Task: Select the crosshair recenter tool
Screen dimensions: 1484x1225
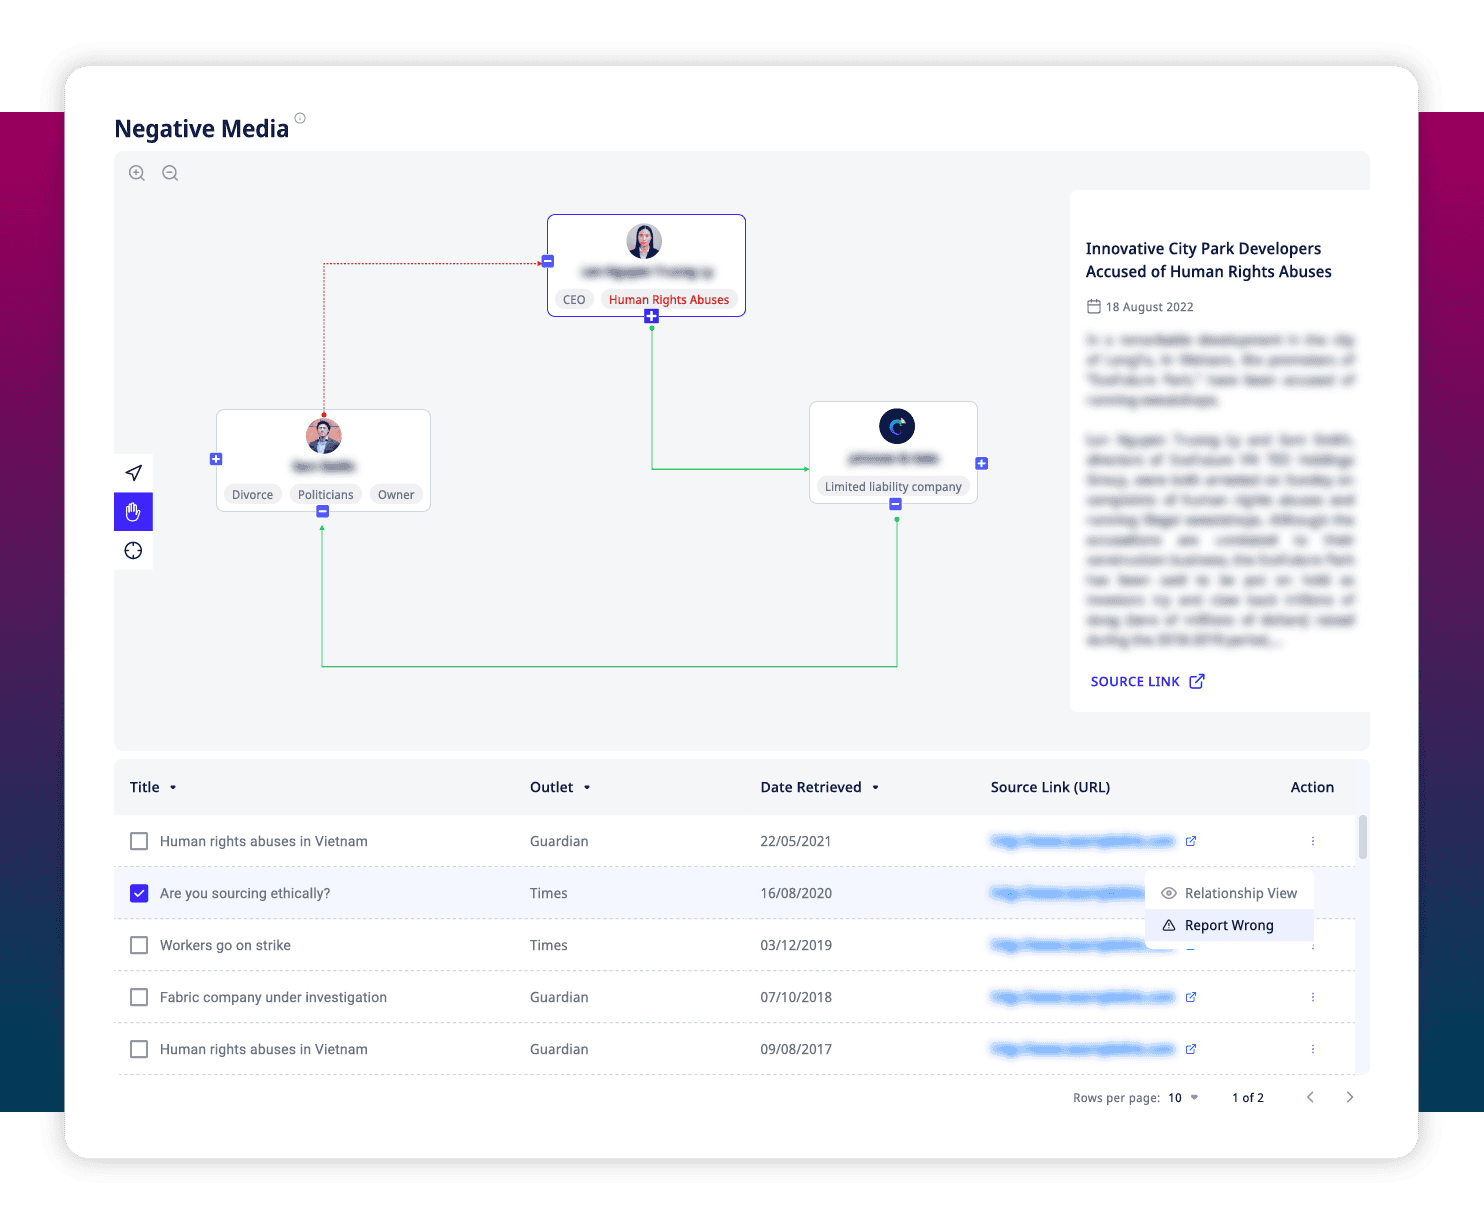Action: coord(133,551)
